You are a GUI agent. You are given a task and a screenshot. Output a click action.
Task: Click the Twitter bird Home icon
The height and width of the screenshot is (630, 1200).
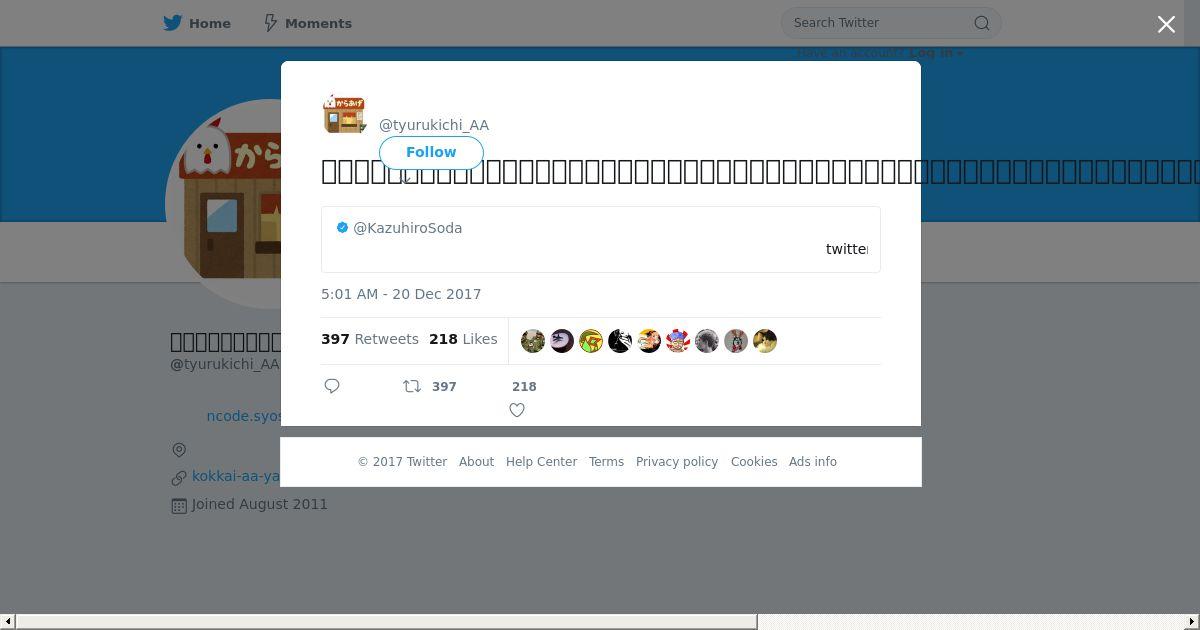(x=173, y=23)
